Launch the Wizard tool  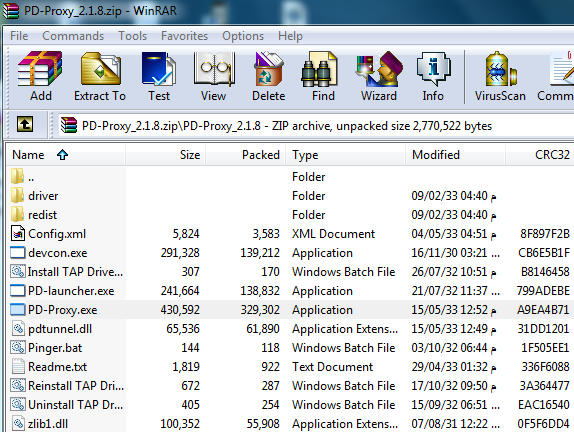pos(379,69)
